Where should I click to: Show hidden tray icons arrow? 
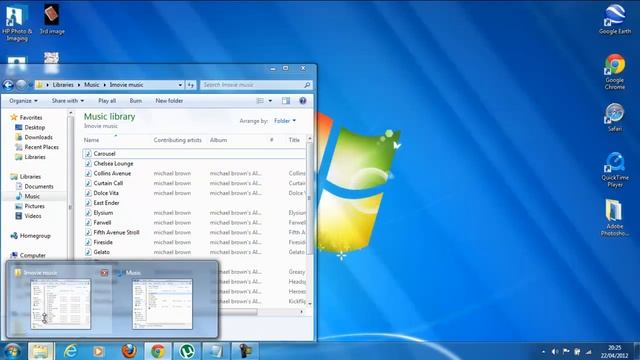coord(543,351)
